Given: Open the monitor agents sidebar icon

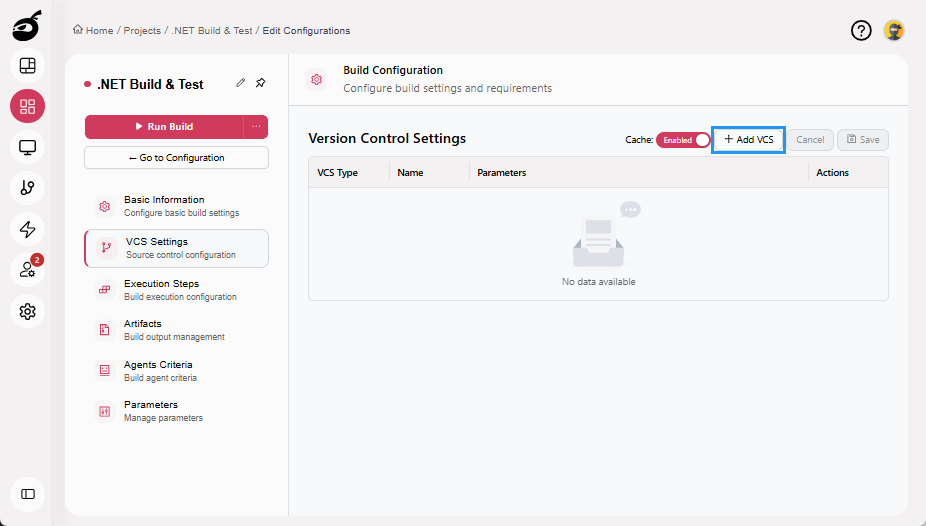Looking at the screenshot, I should 28,147.
